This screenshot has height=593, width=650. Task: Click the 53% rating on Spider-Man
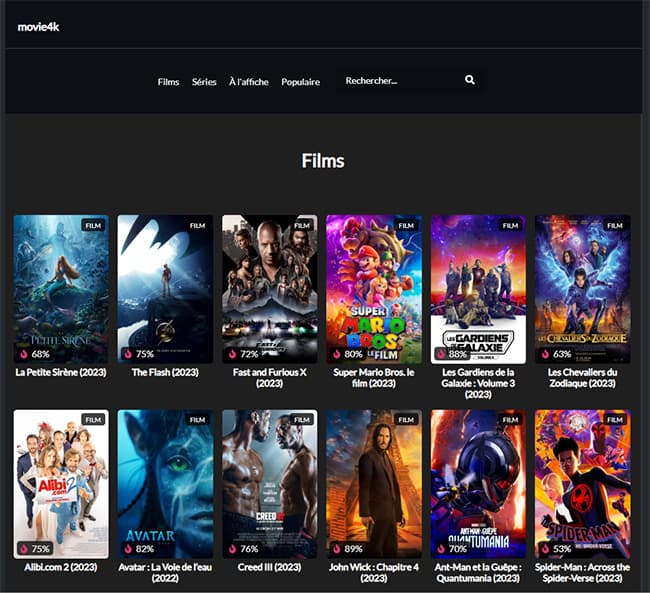pos(562,549)
